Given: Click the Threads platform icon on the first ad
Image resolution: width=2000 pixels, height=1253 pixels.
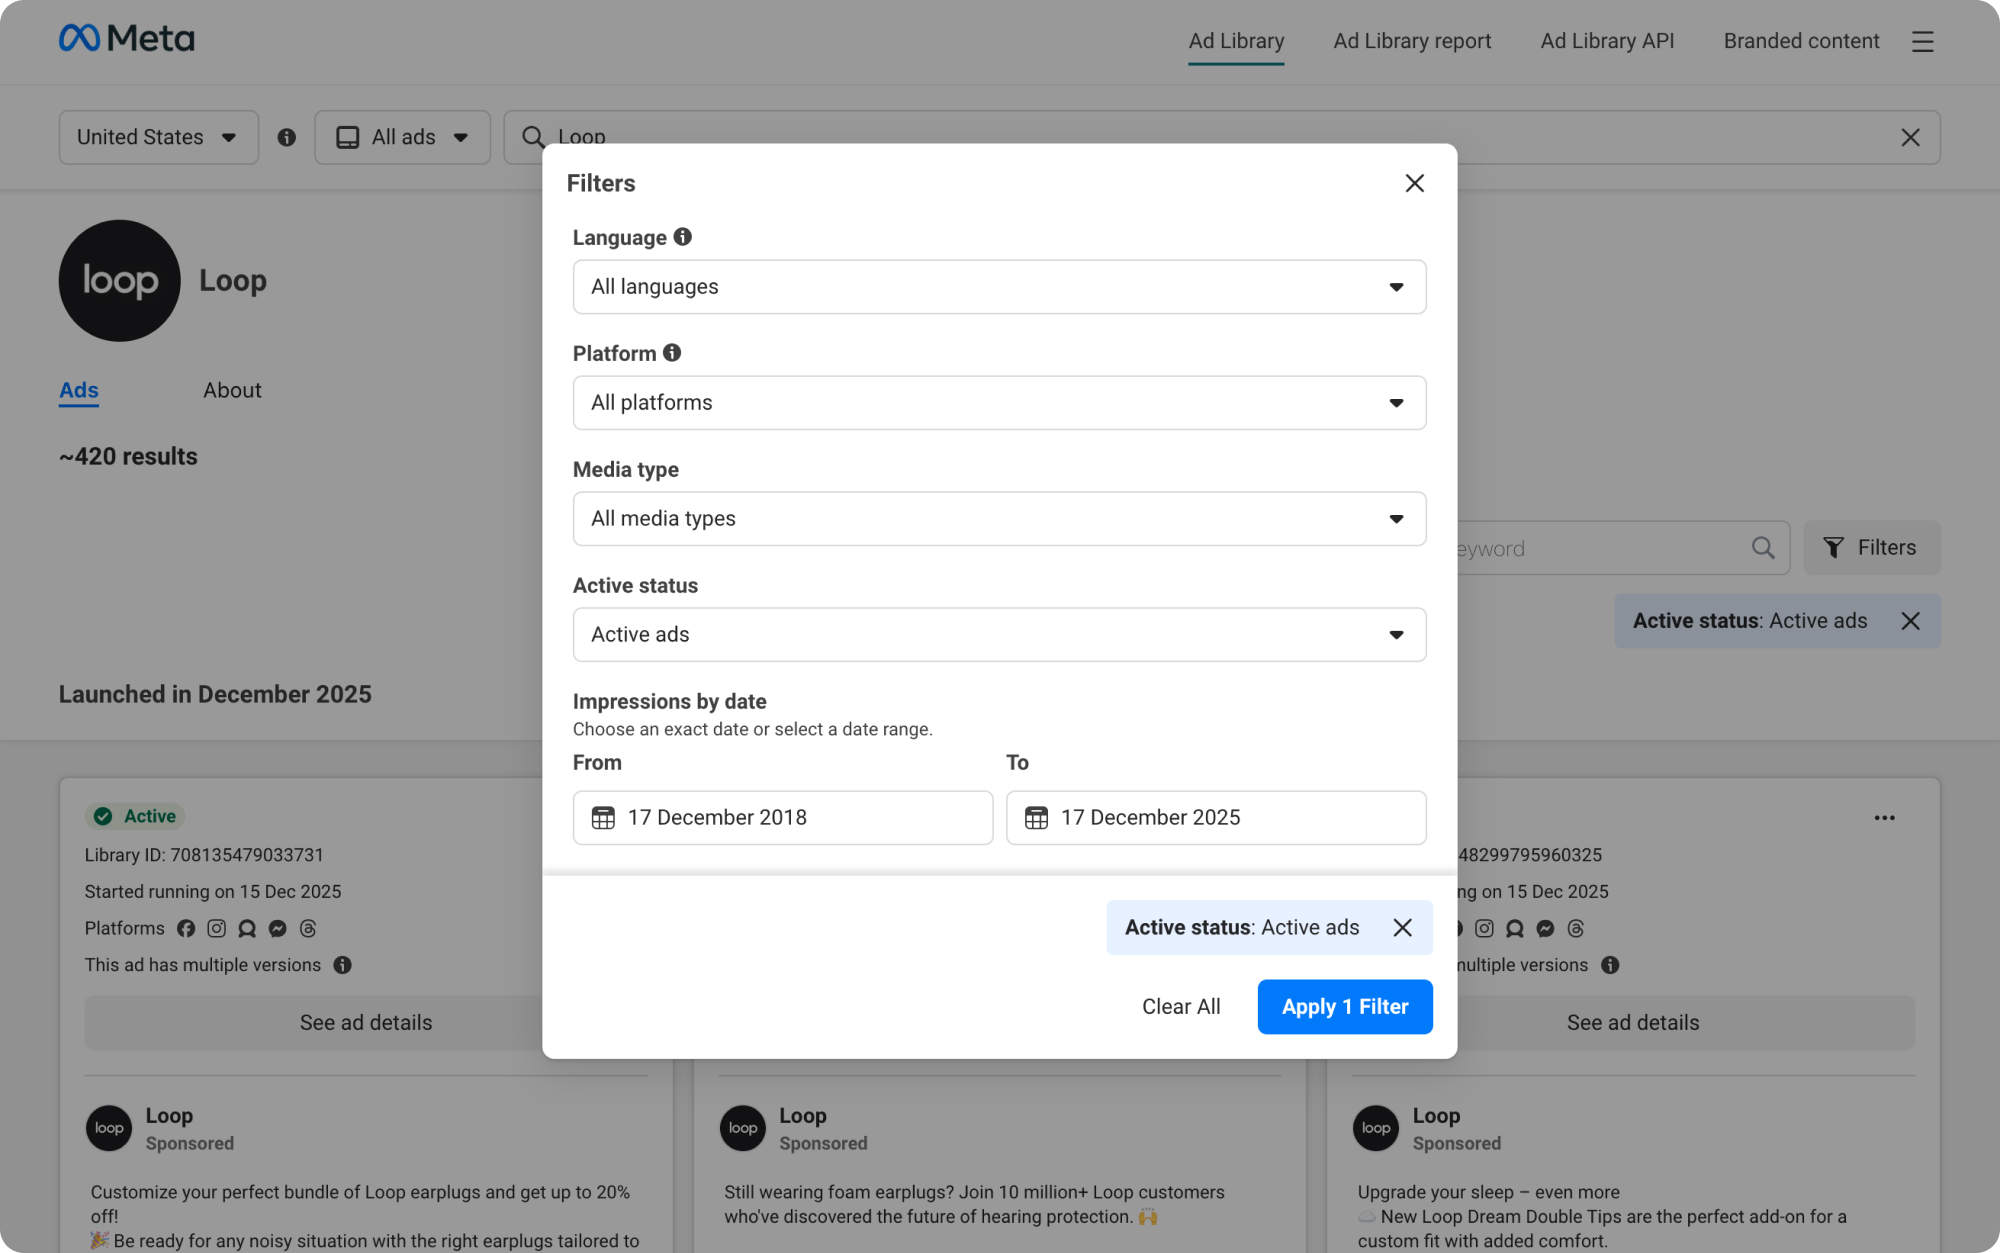Looking at the screenshot, I should click(x=307, y=928).
